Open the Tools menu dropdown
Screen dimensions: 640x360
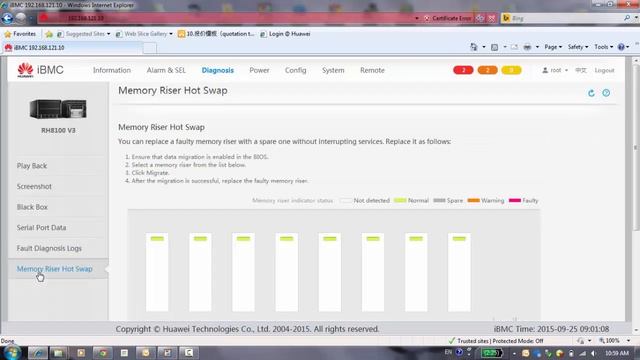coord(603,47)
